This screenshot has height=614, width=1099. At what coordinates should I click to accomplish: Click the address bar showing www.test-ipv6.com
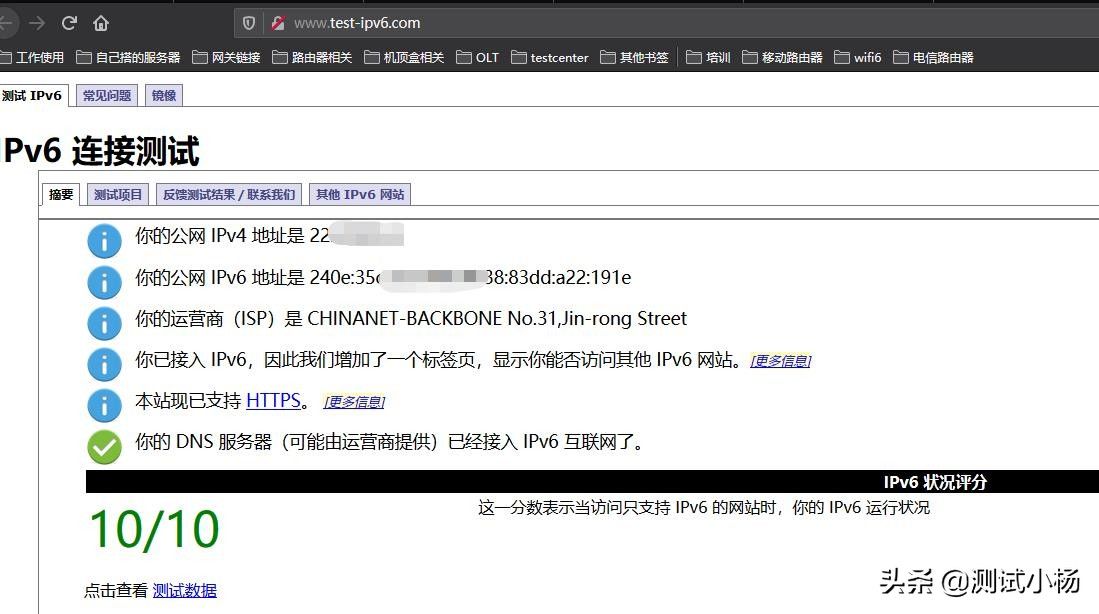(x=500, y=23)
